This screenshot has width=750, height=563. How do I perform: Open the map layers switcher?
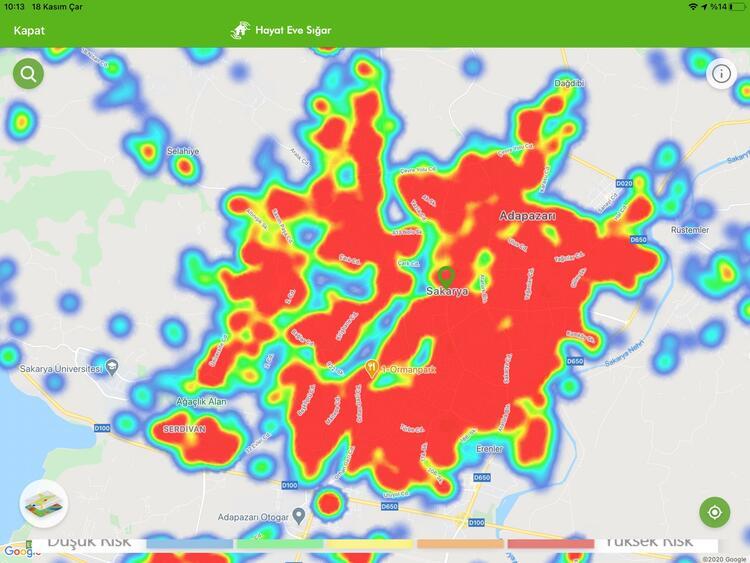[x=43, y=503]
